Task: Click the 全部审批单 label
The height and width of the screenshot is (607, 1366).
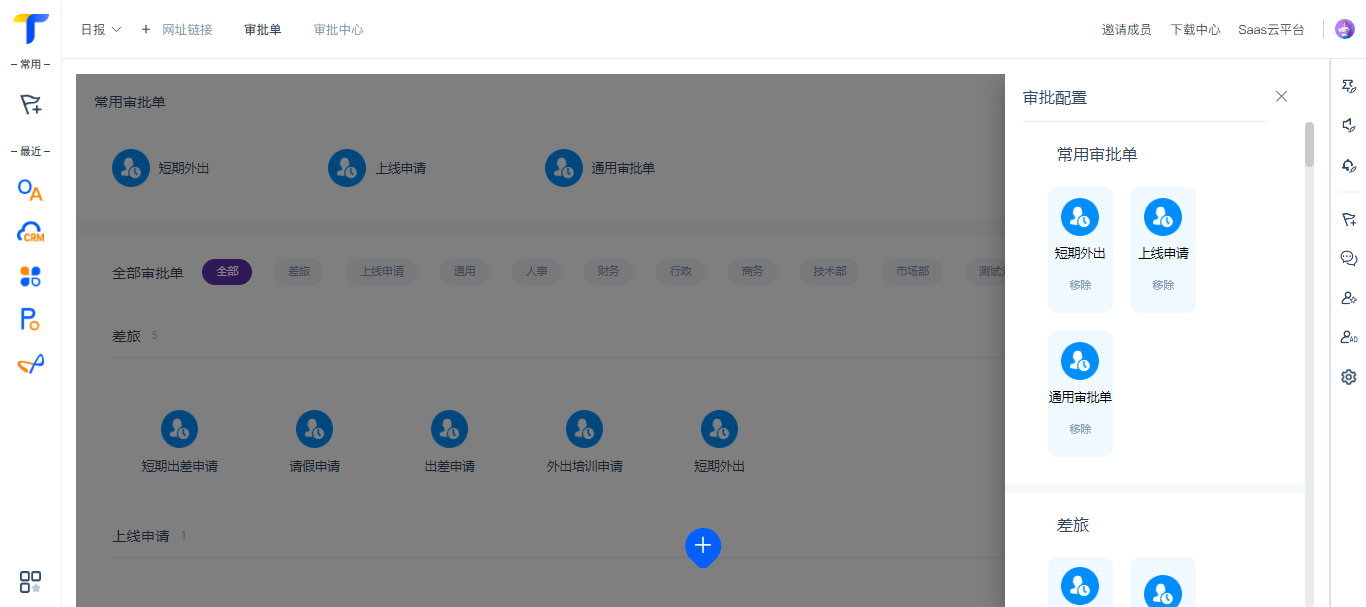Action: (148, 273)
